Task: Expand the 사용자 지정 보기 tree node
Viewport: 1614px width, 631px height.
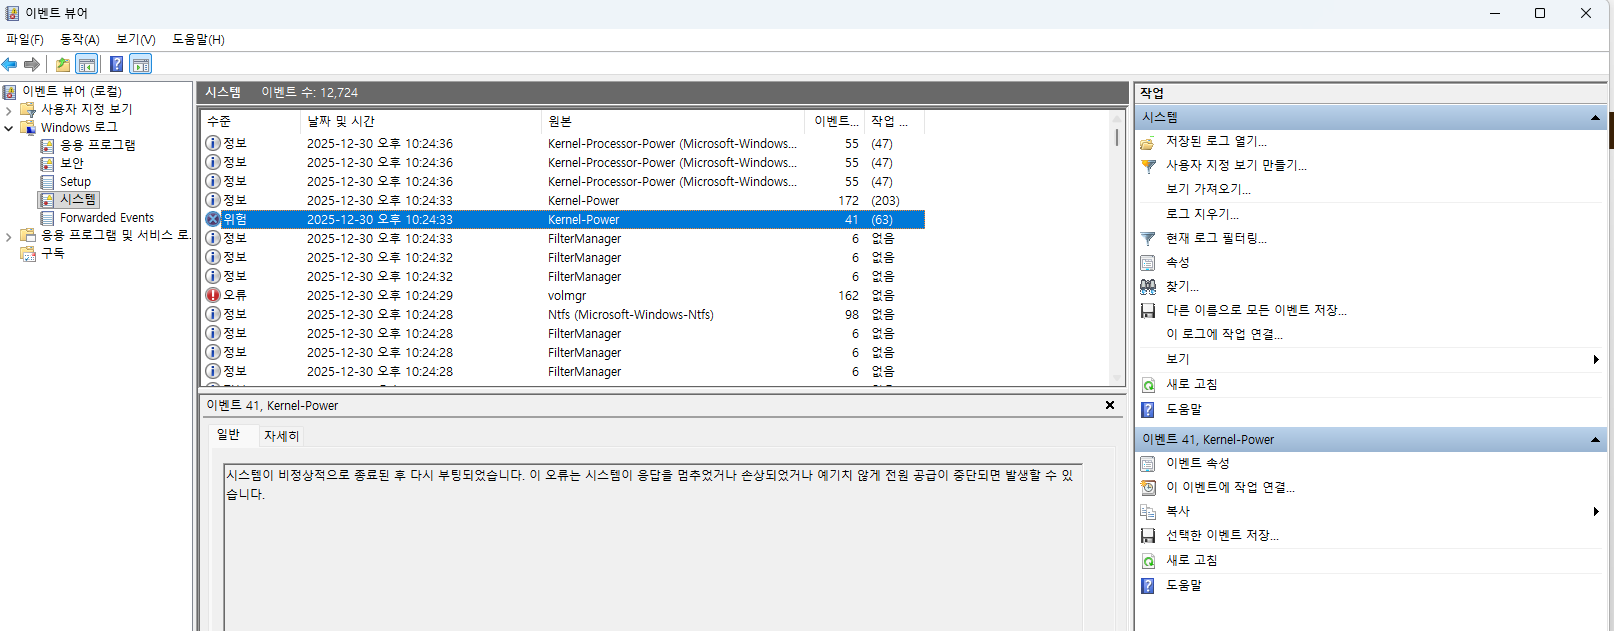Action: 9,110
